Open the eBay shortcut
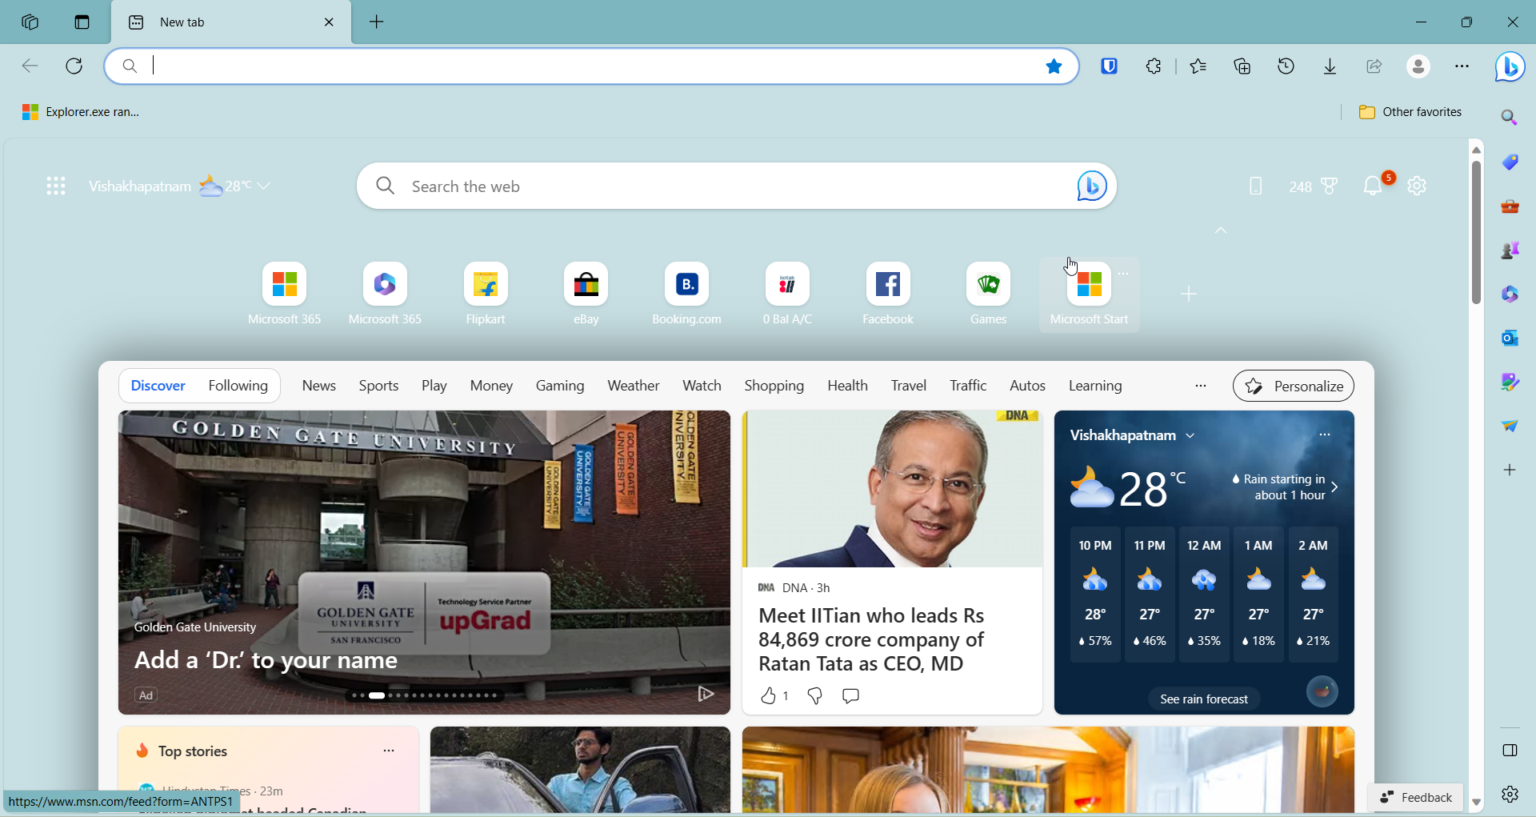This screenshot has height=817, width=1536. tap(585, 283)
